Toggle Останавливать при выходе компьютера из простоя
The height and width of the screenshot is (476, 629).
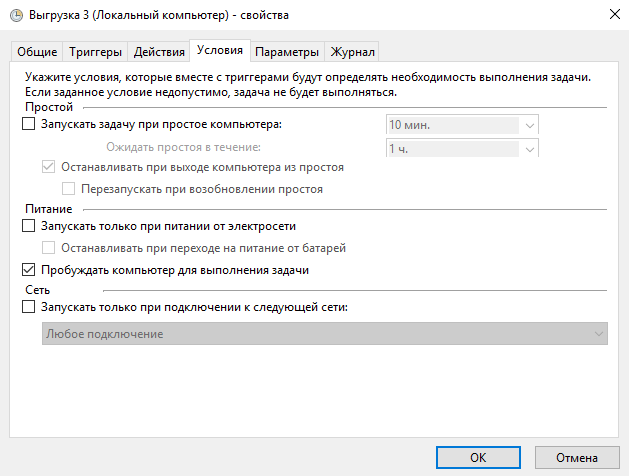coord(48,168)
